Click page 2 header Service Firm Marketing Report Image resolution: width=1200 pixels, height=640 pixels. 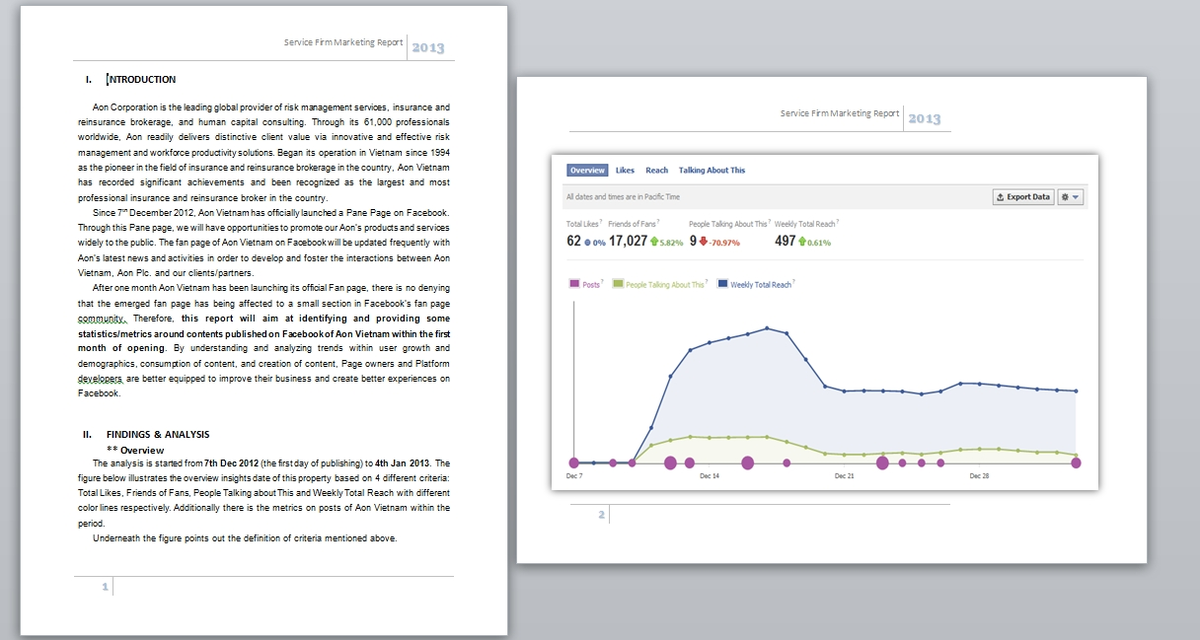pyautogui.click(x=840, y=113)
